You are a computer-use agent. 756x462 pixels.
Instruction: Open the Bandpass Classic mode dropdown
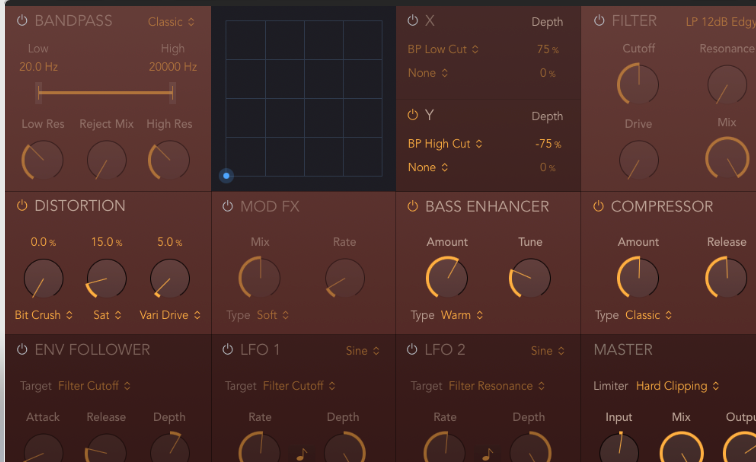point(171,21)
